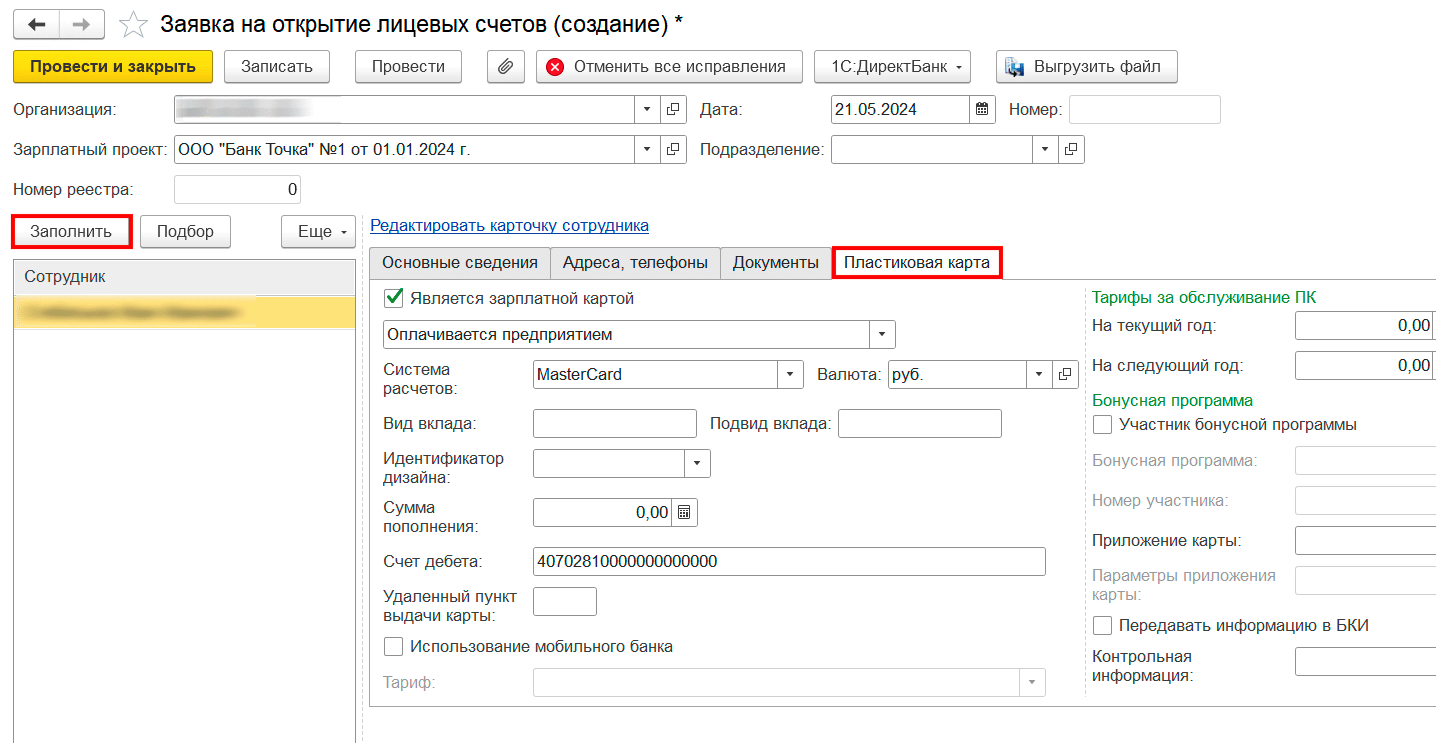Click Провести и закрыть button
Screen dimensions: 1436x743
(113, 67)
